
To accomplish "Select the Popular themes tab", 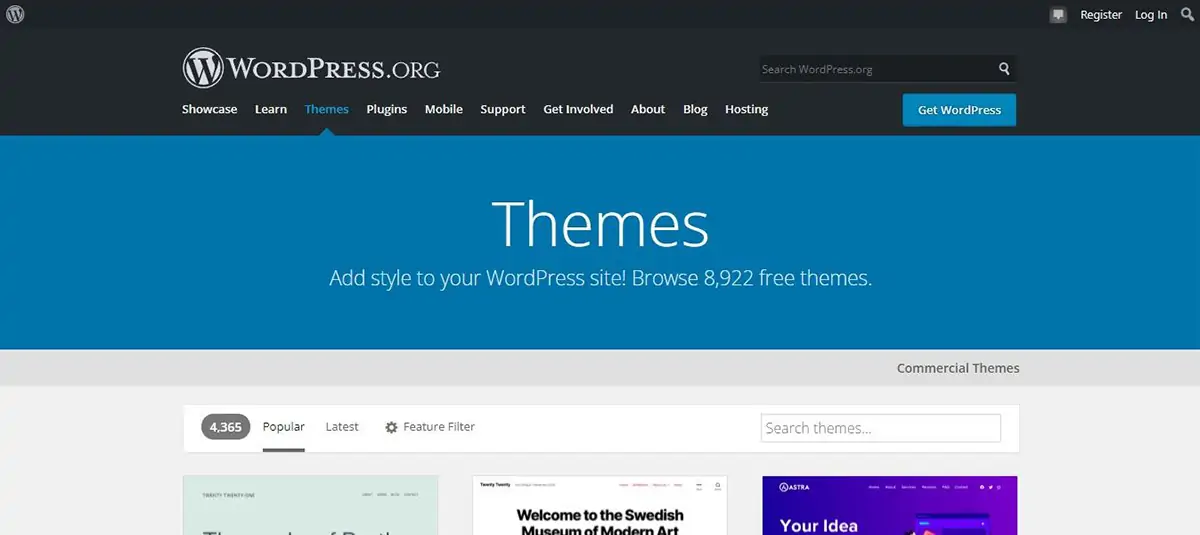I will [283, 427].
